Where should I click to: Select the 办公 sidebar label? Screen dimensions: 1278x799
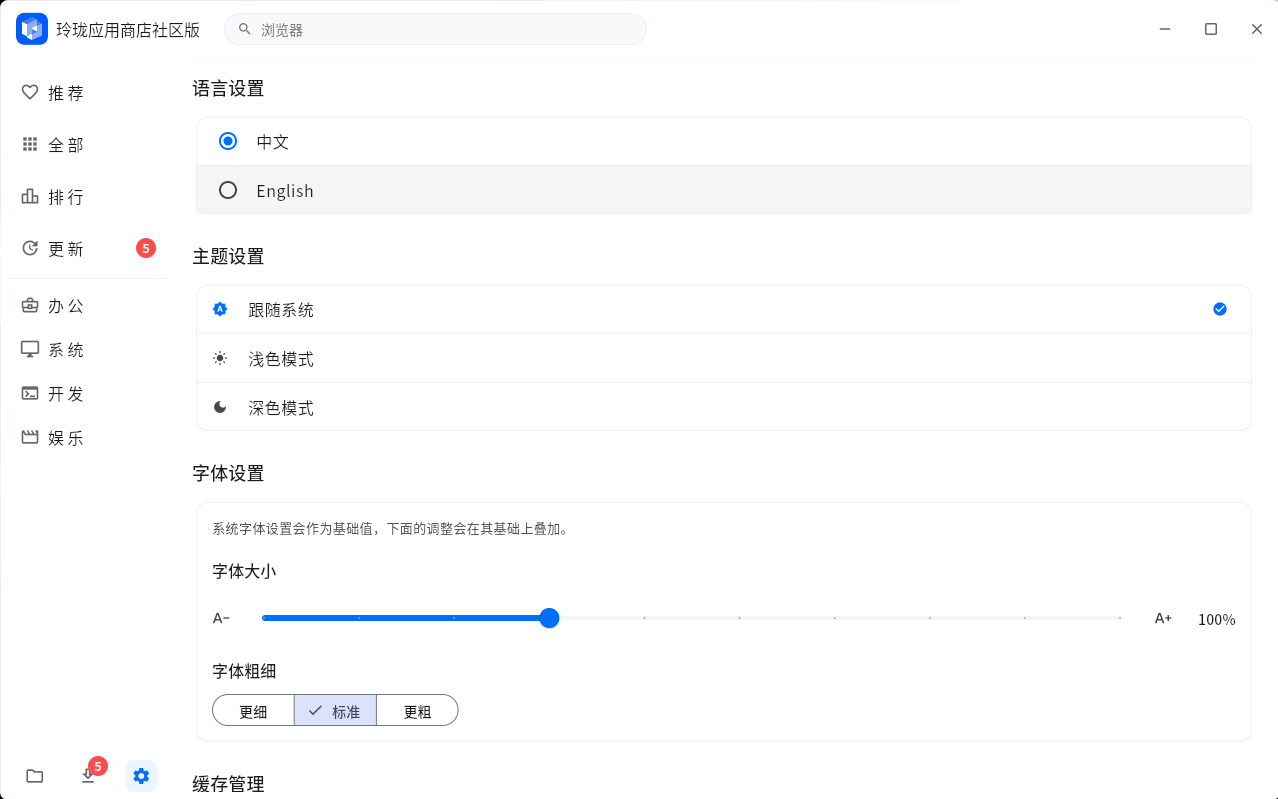(x=66, y=306)
